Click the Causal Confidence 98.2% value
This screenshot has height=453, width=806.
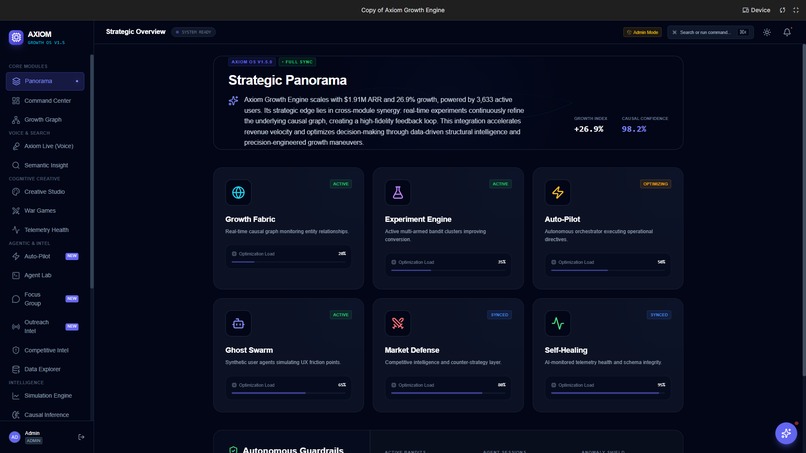coord(634,129)
